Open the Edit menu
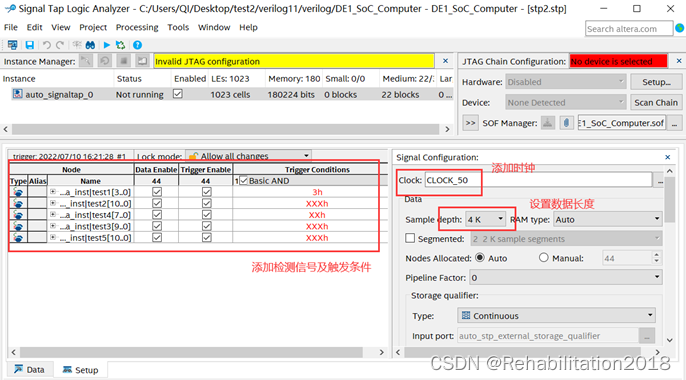686x380 pixels. click(x=34, y=27)
